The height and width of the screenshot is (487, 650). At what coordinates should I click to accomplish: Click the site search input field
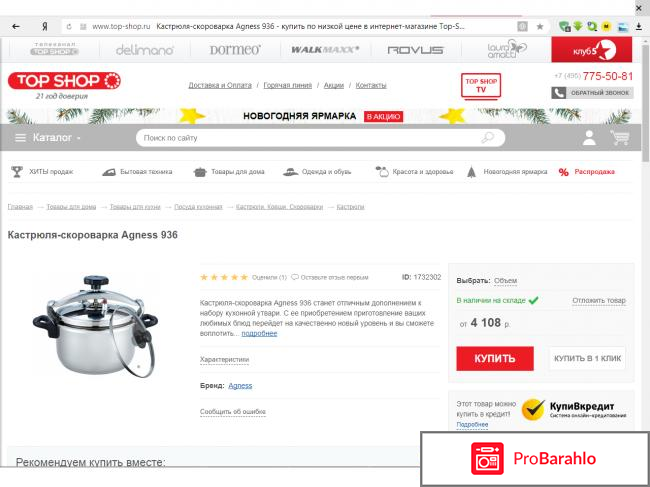pos(320,138)
